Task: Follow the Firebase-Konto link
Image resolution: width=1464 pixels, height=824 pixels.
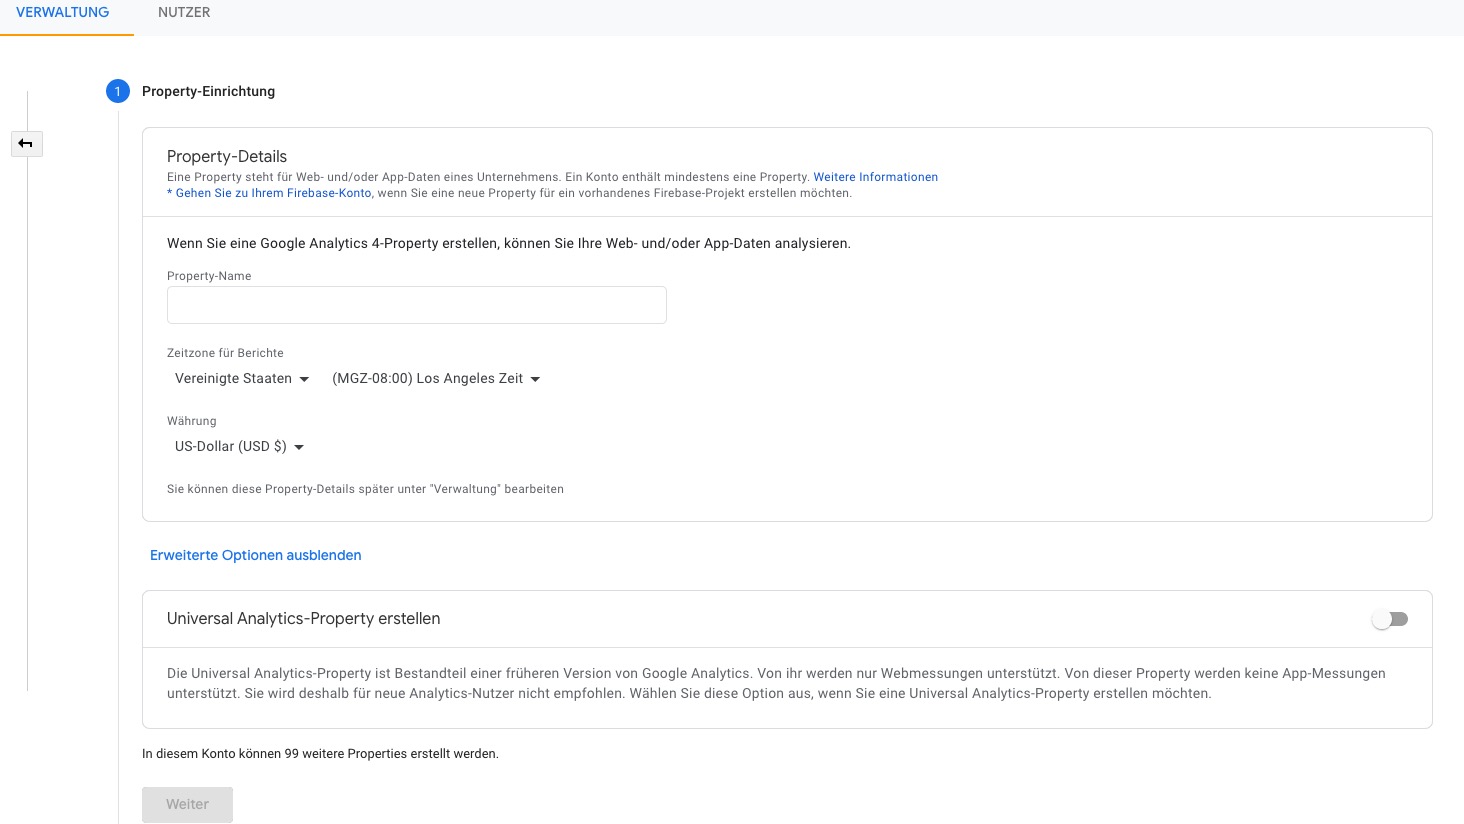Action: tap(273, 193)
